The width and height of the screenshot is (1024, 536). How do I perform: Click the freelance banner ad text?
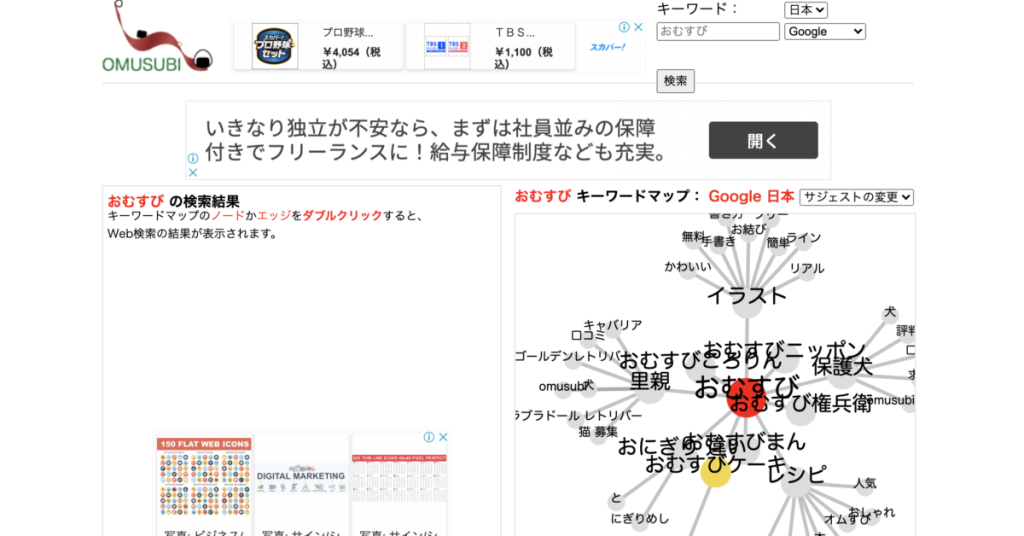point(436,140)
